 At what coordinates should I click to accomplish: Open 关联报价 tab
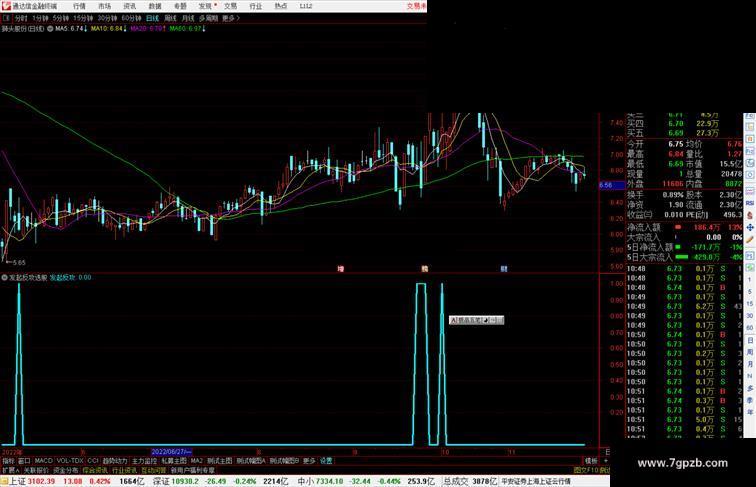tap(36, 470)
